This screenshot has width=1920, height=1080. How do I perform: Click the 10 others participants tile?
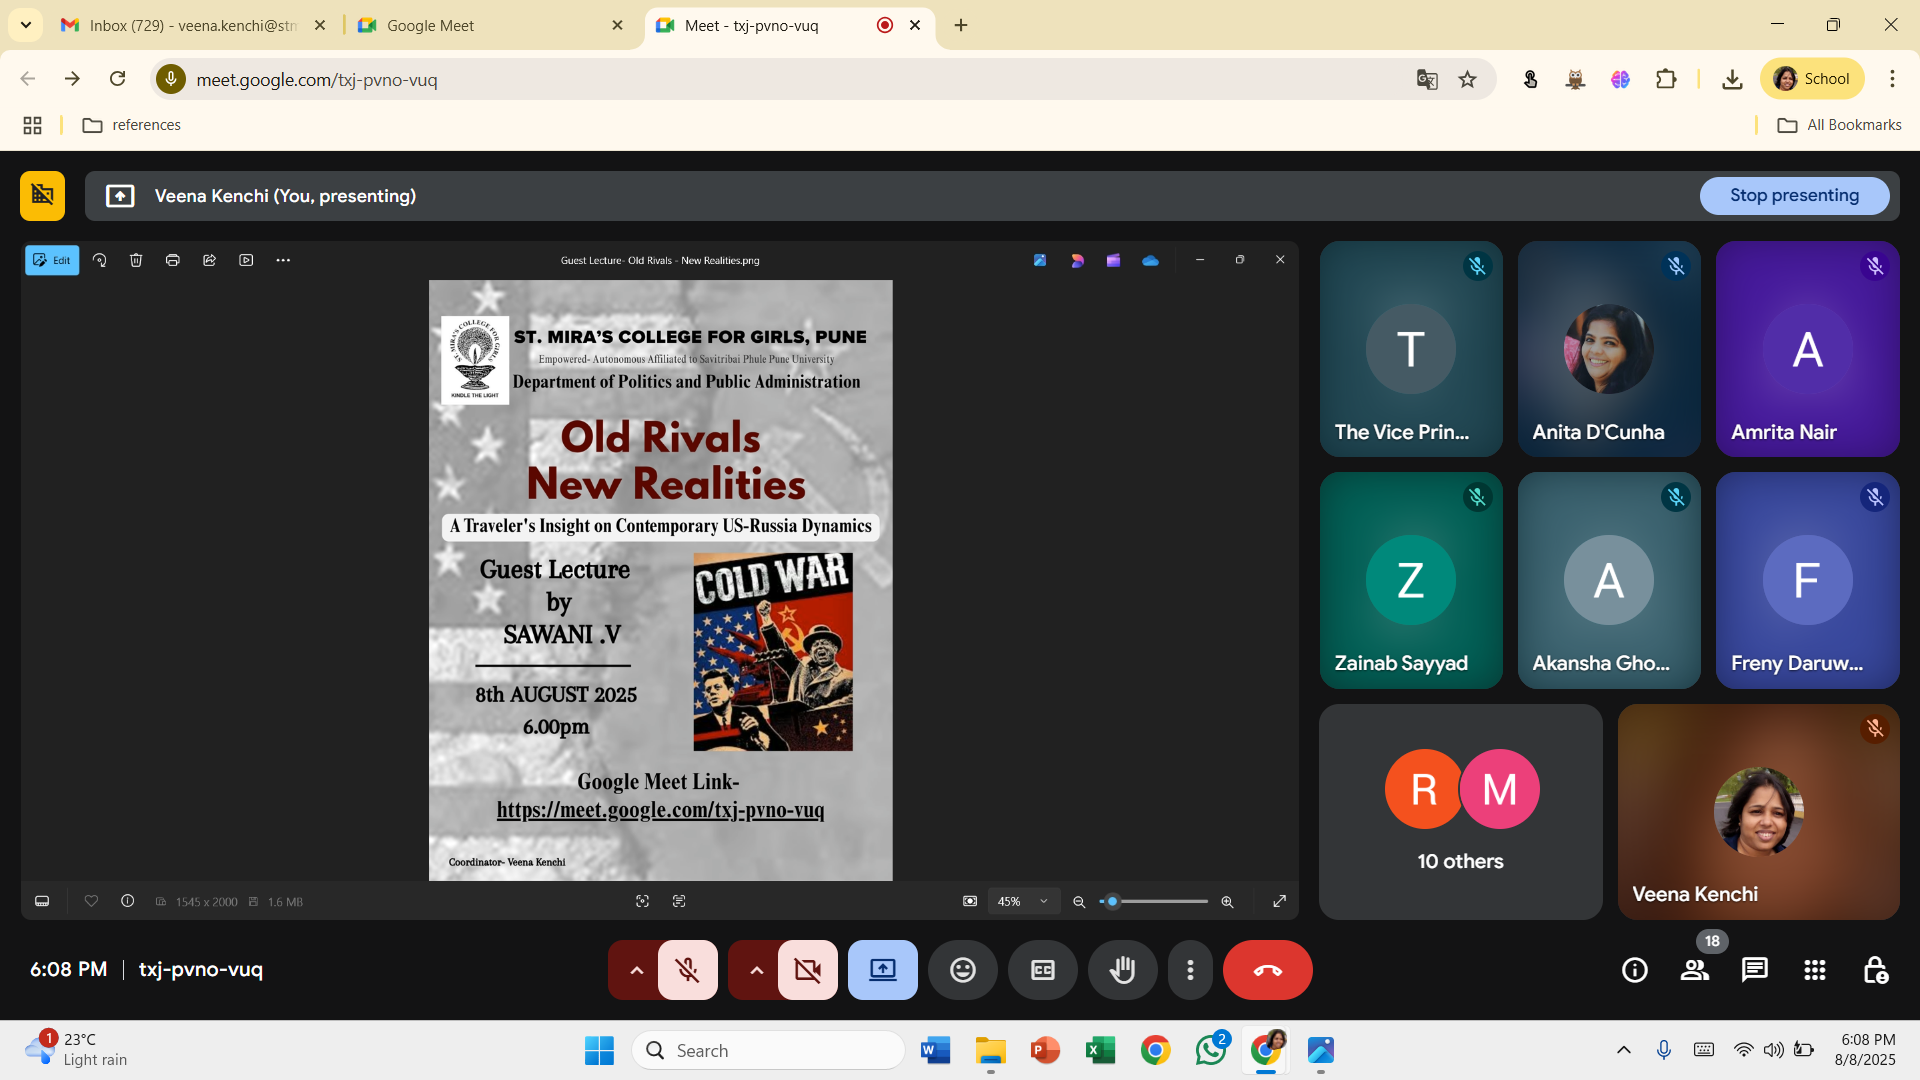coord(1460,811)
